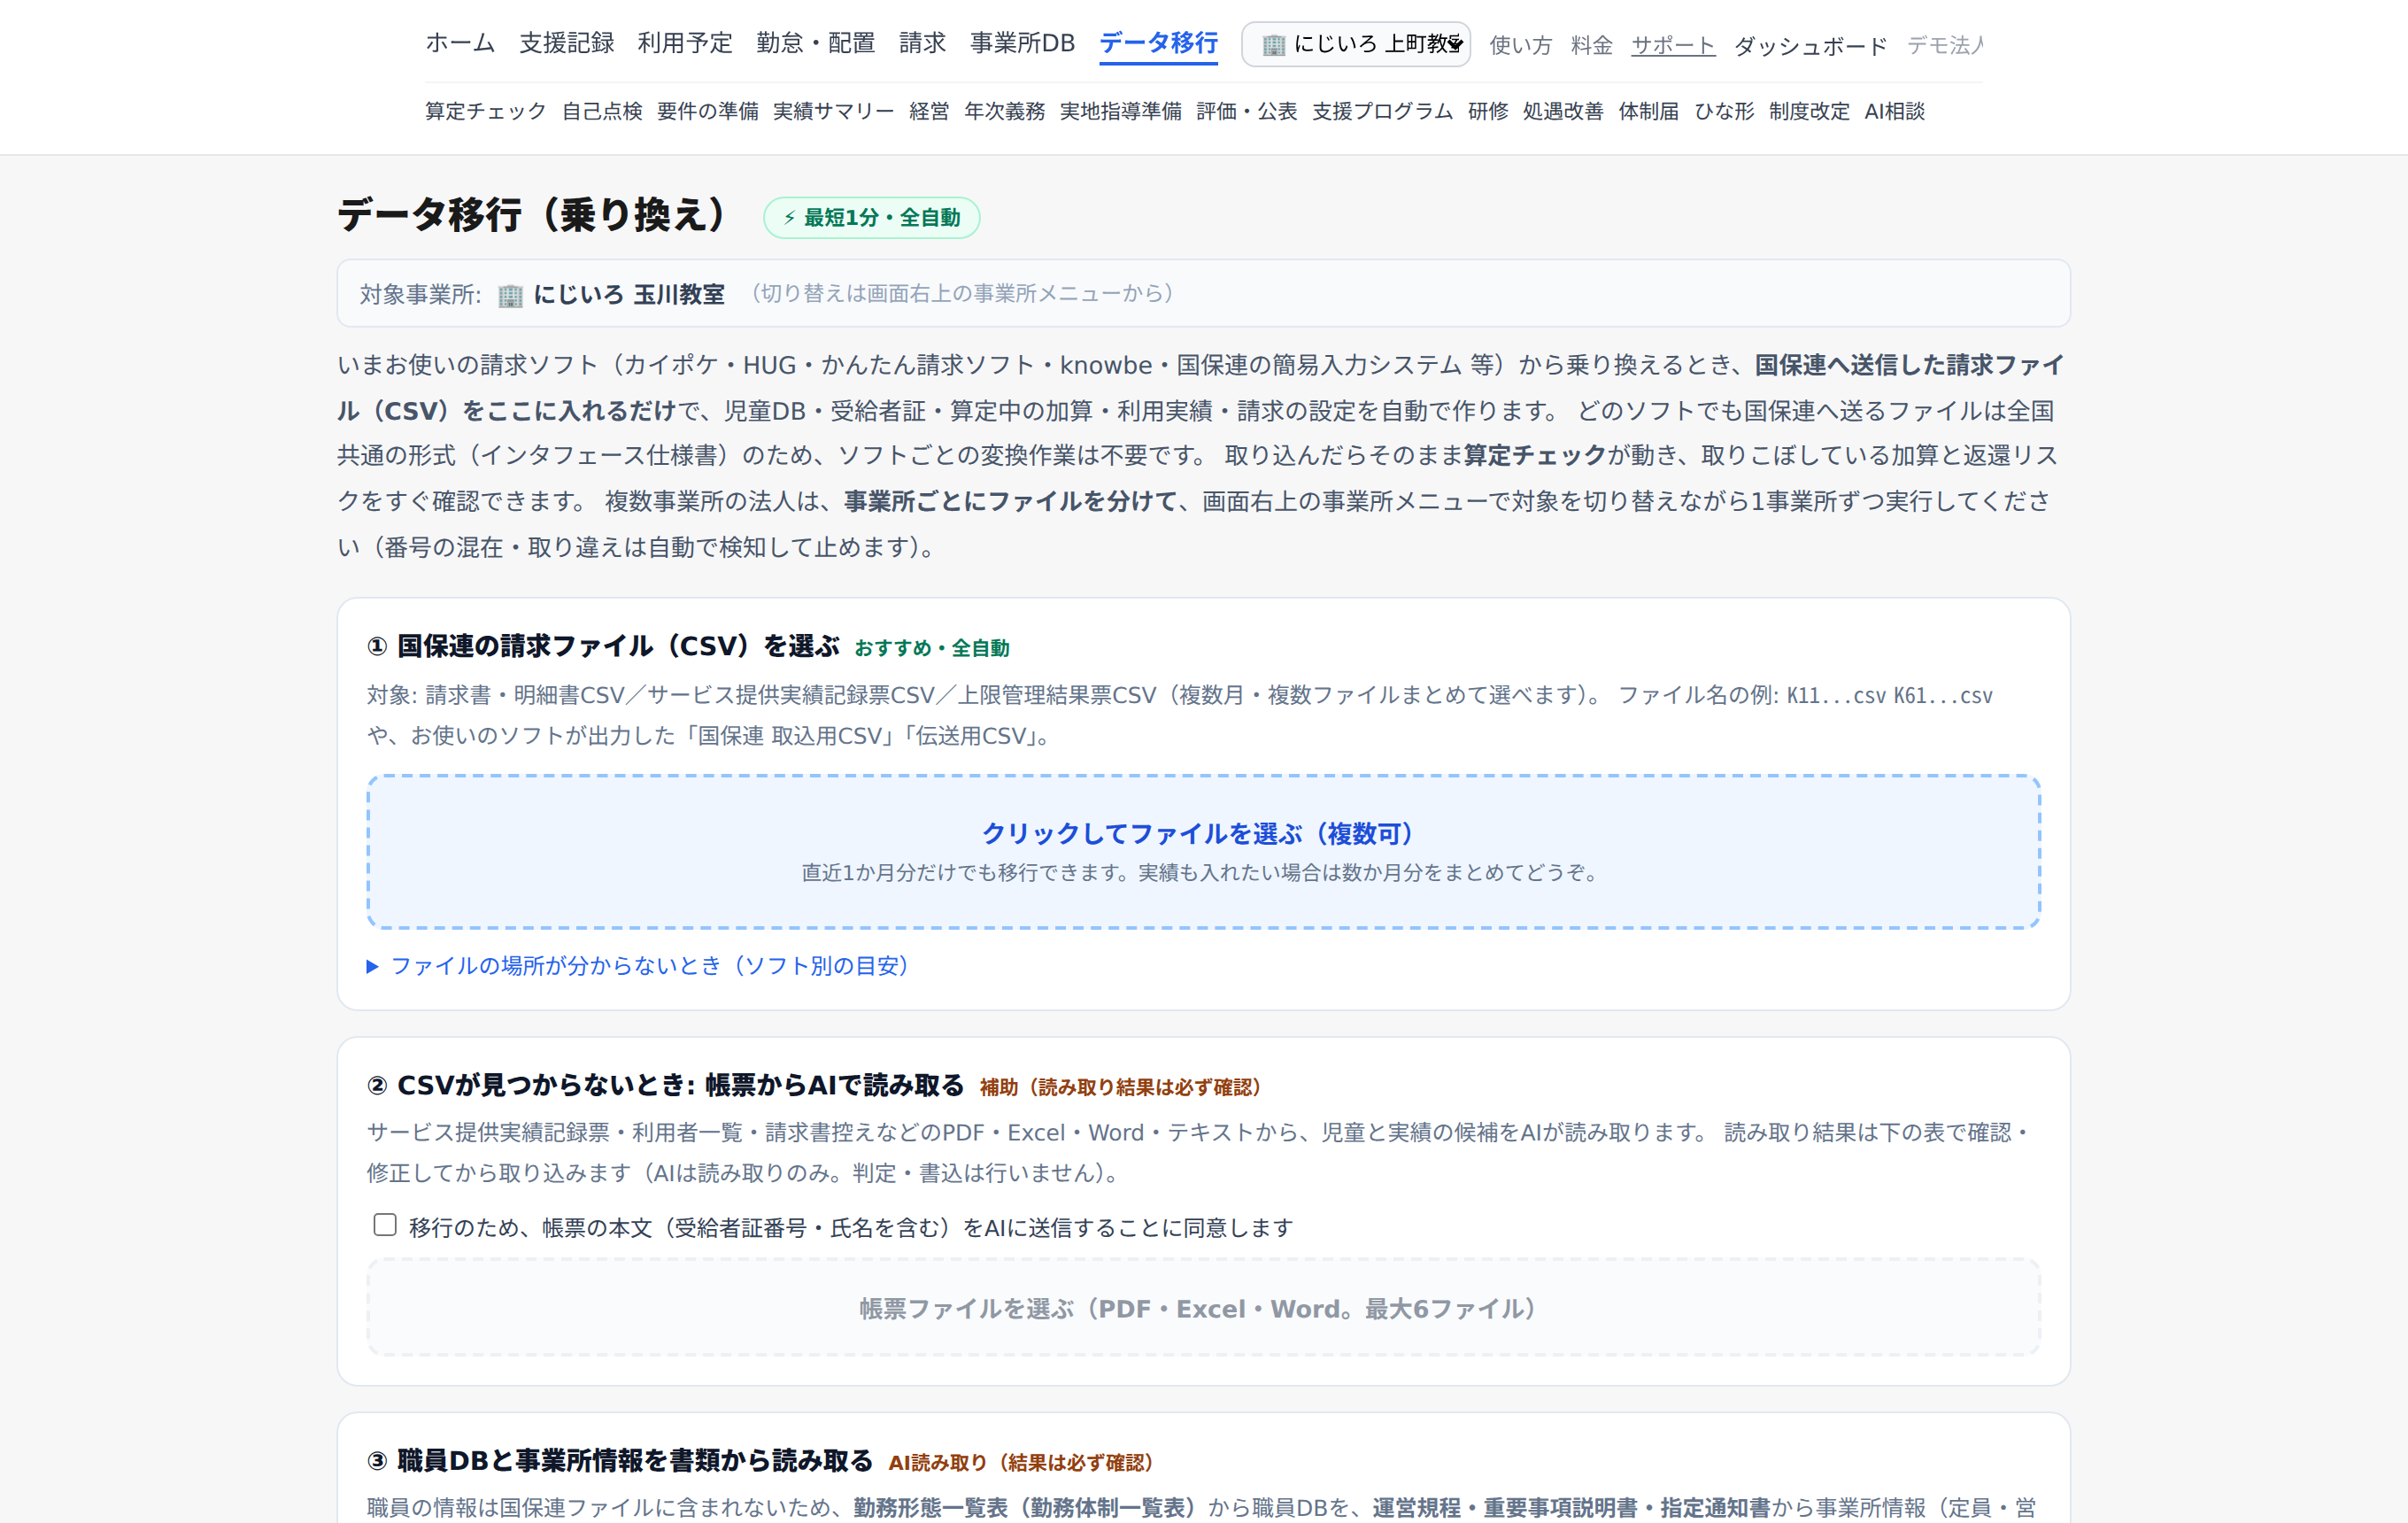Click the 補助（読み取り結果は必ず確認） label
2408x1523 pixels.
(1120, 1087)
